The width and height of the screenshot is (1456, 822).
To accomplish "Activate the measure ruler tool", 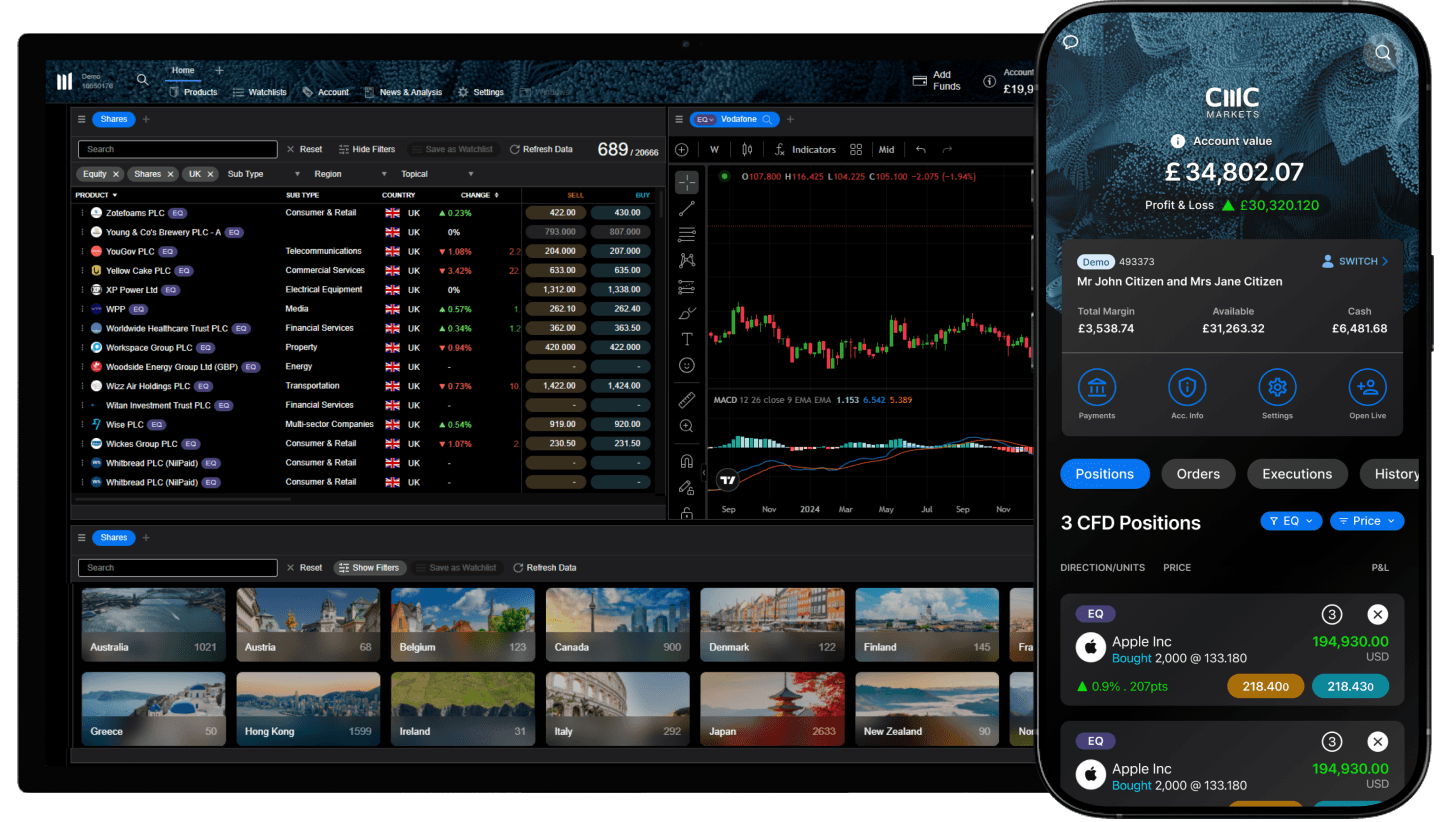I will click(686, 399).
